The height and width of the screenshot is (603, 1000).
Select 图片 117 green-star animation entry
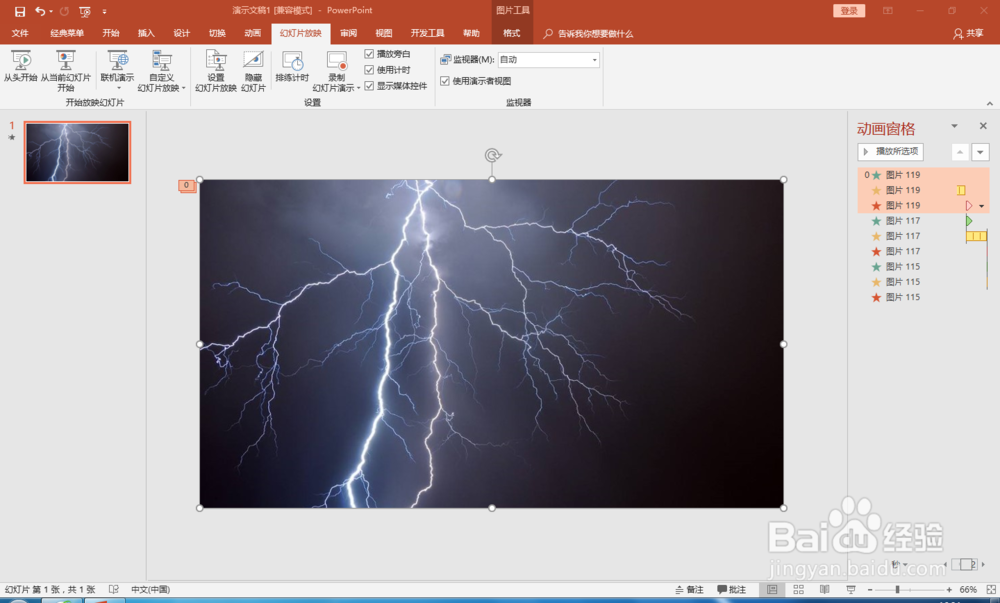[922, 221]
